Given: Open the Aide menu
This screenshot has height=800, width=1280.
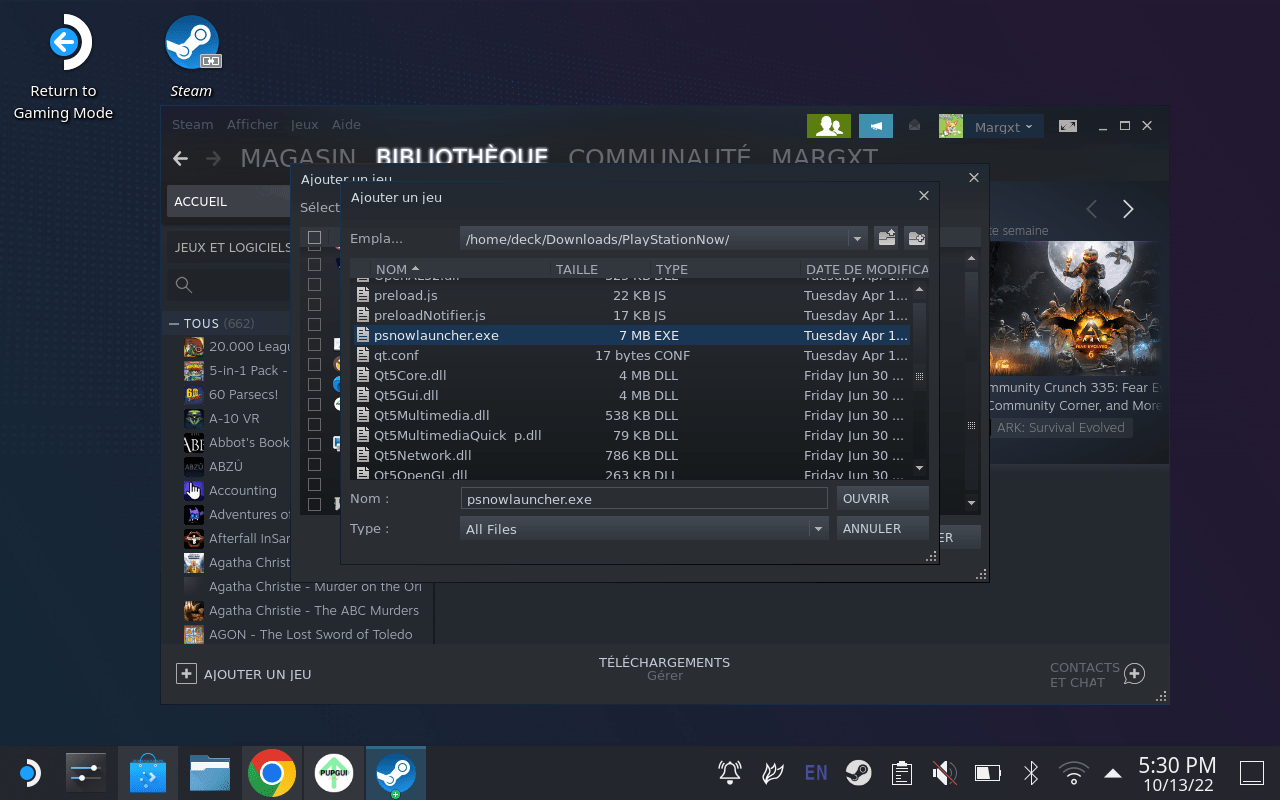Looking at the screenshot, I should [346, 125].
